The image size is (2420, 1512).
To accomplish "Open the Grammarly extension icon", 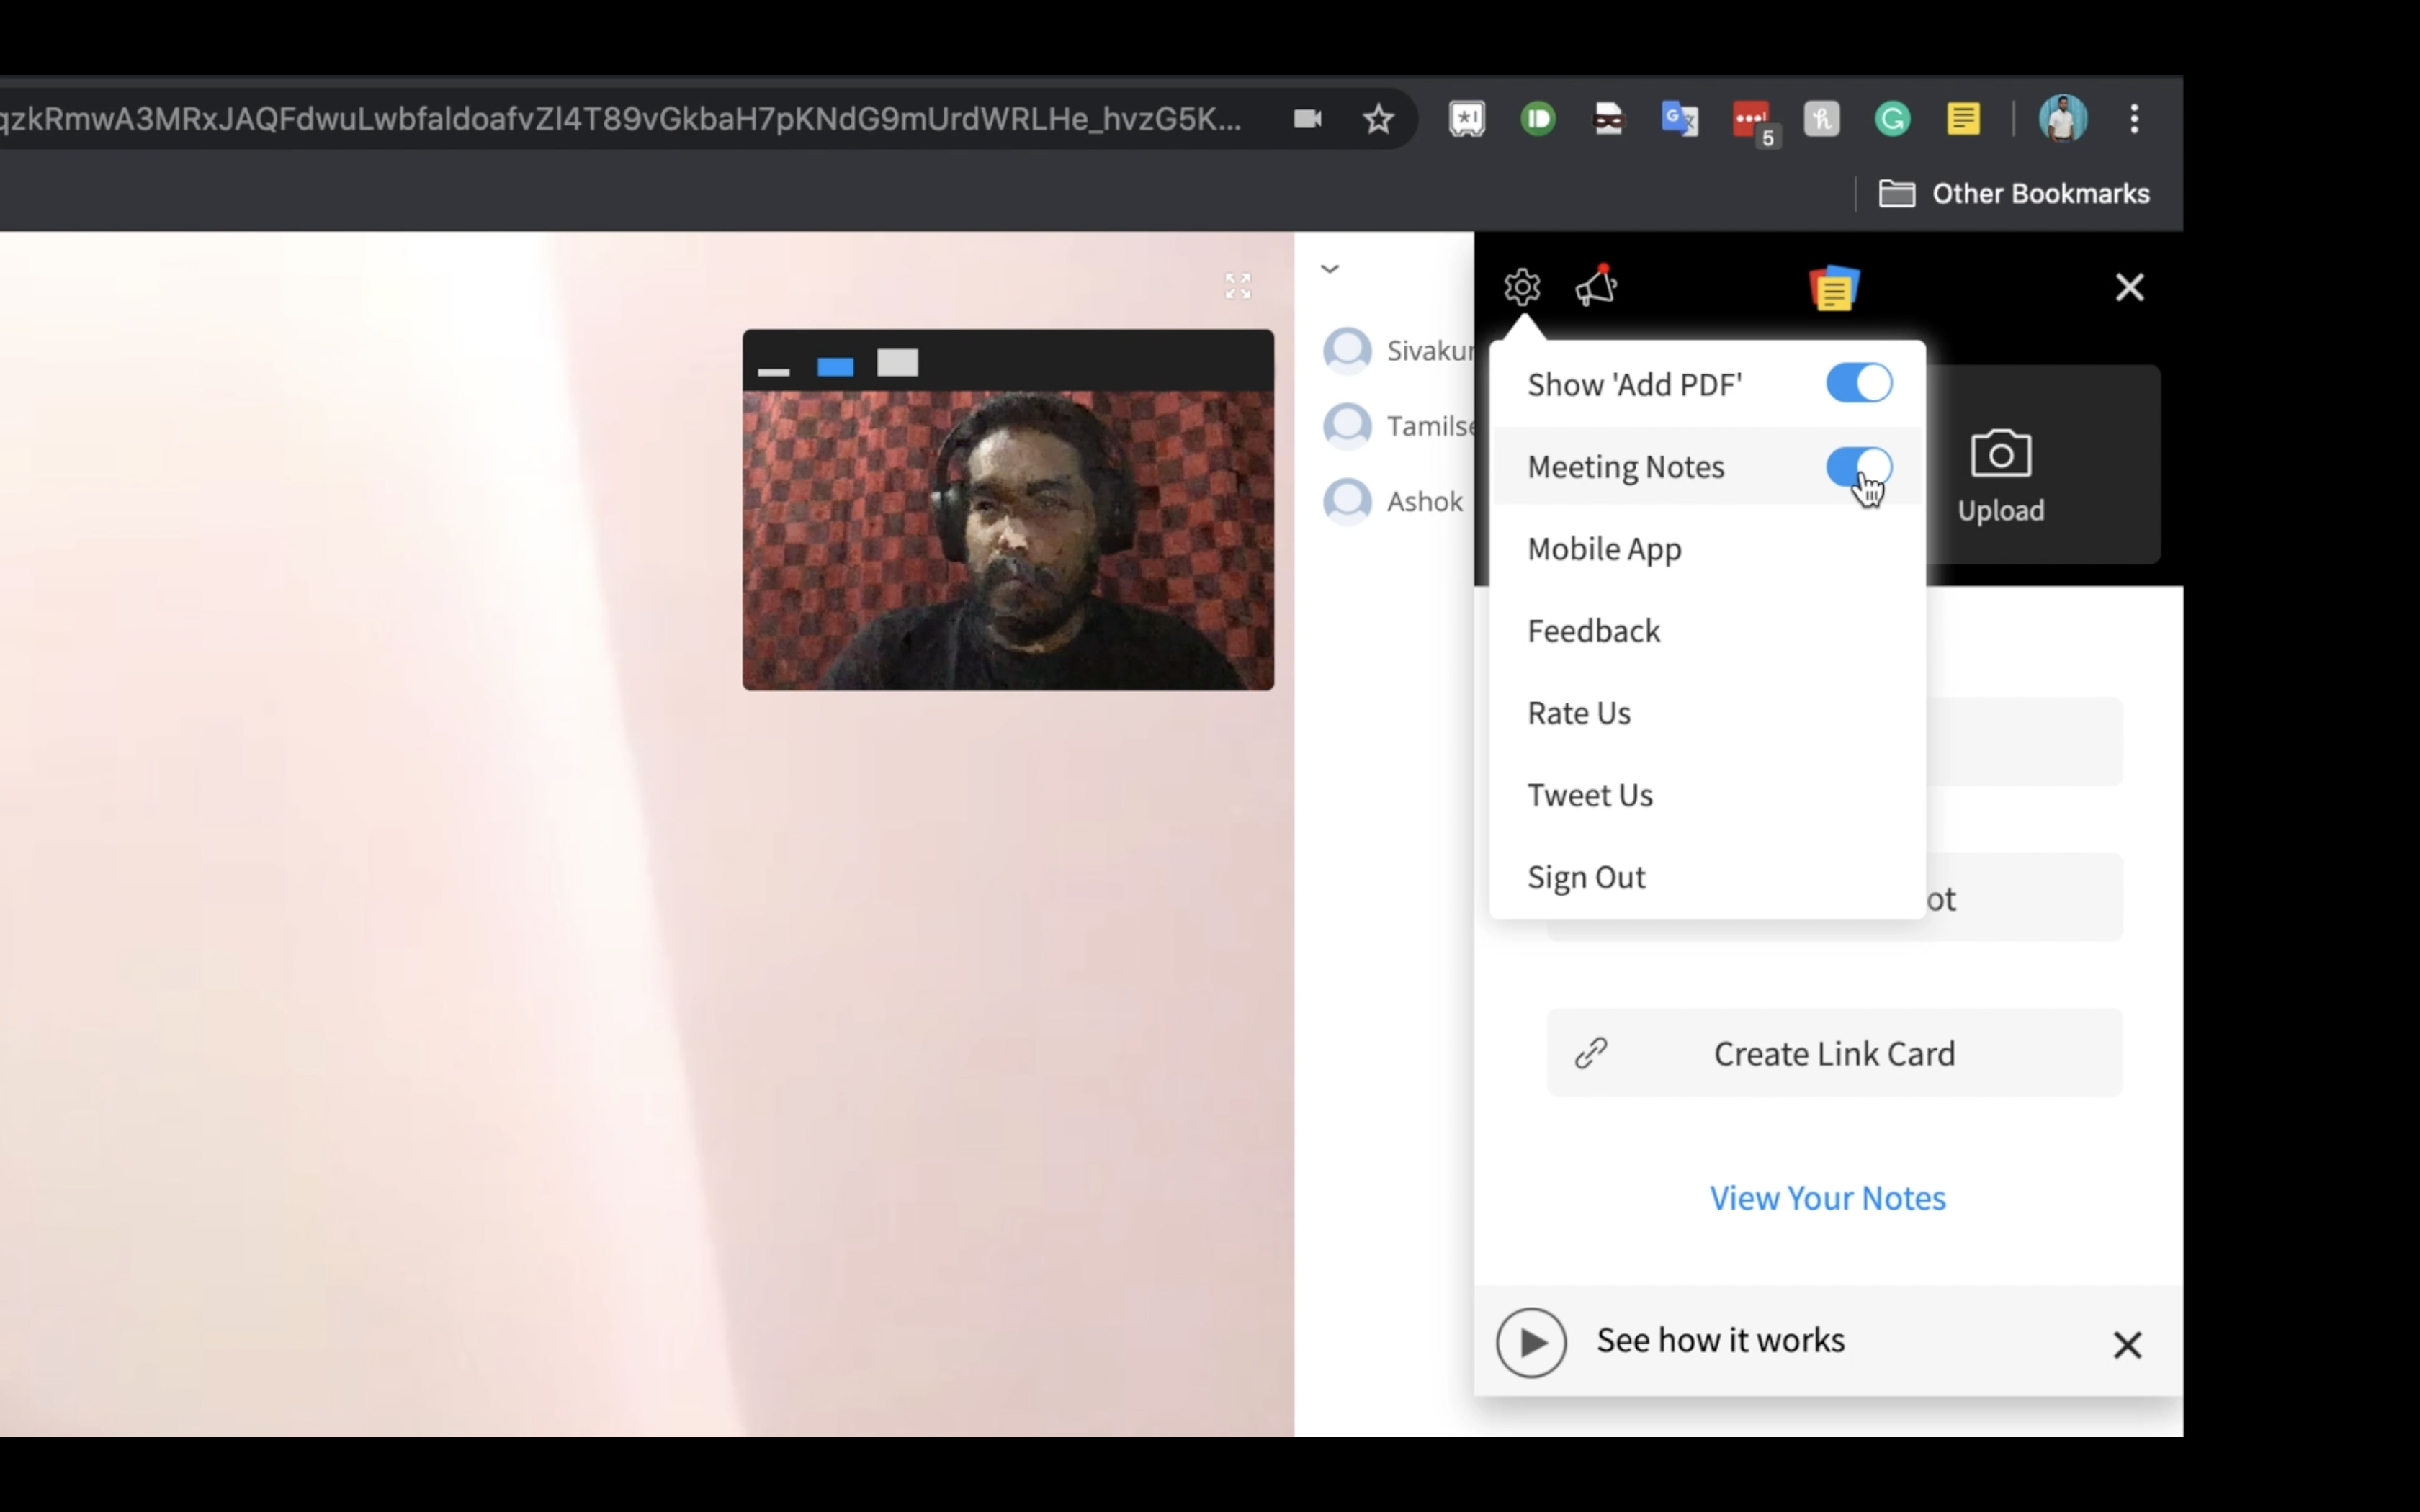I will pyautogui.click(x=1892, y=120).
